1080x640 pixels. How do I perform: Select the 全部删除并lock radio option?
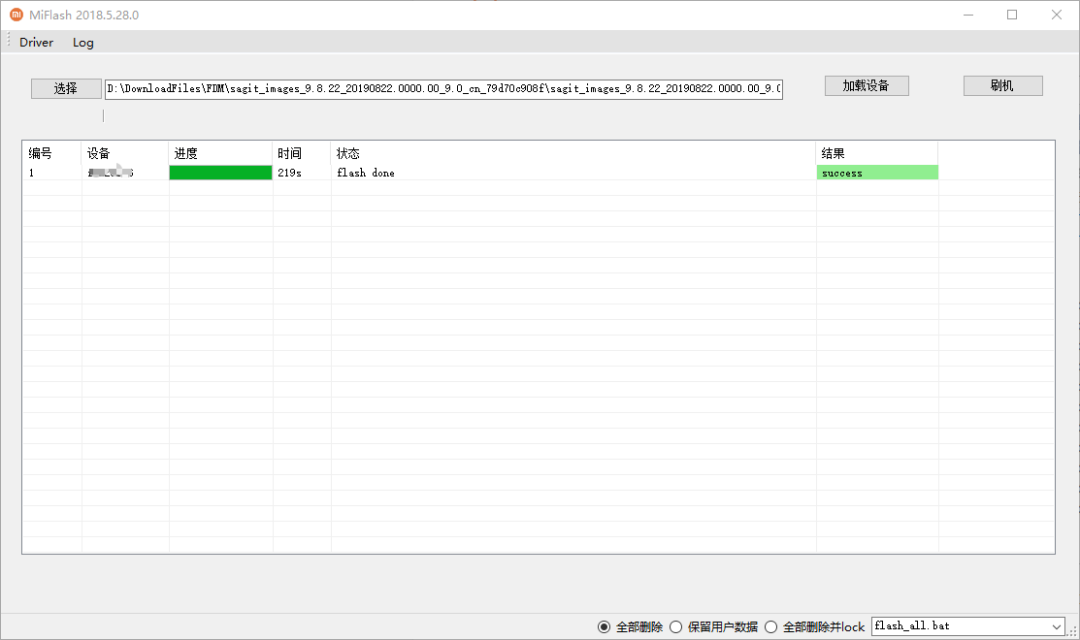click(771, 626)
